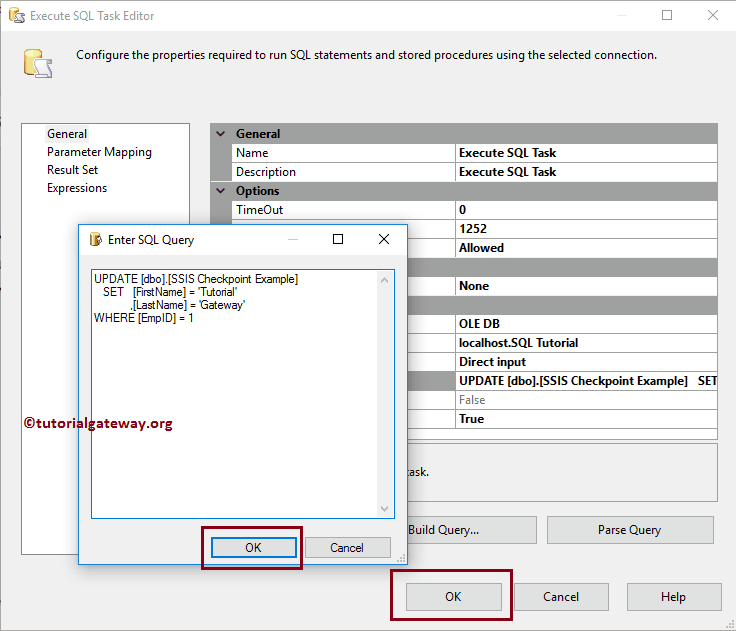Collapse the Options property category
The image size is (736, 631).
[x=221, y=191]
